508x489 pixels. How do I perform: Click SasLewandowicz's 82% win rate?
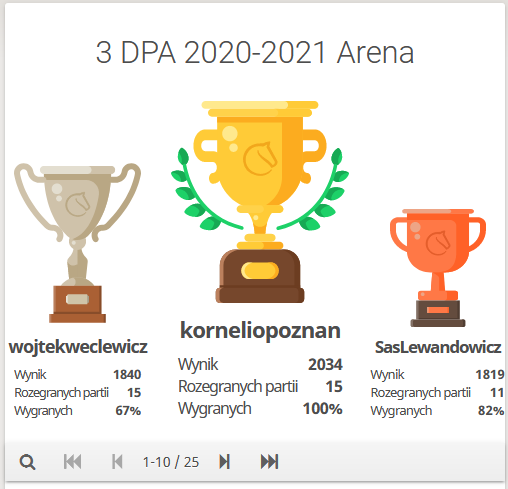tap(491, 411)
